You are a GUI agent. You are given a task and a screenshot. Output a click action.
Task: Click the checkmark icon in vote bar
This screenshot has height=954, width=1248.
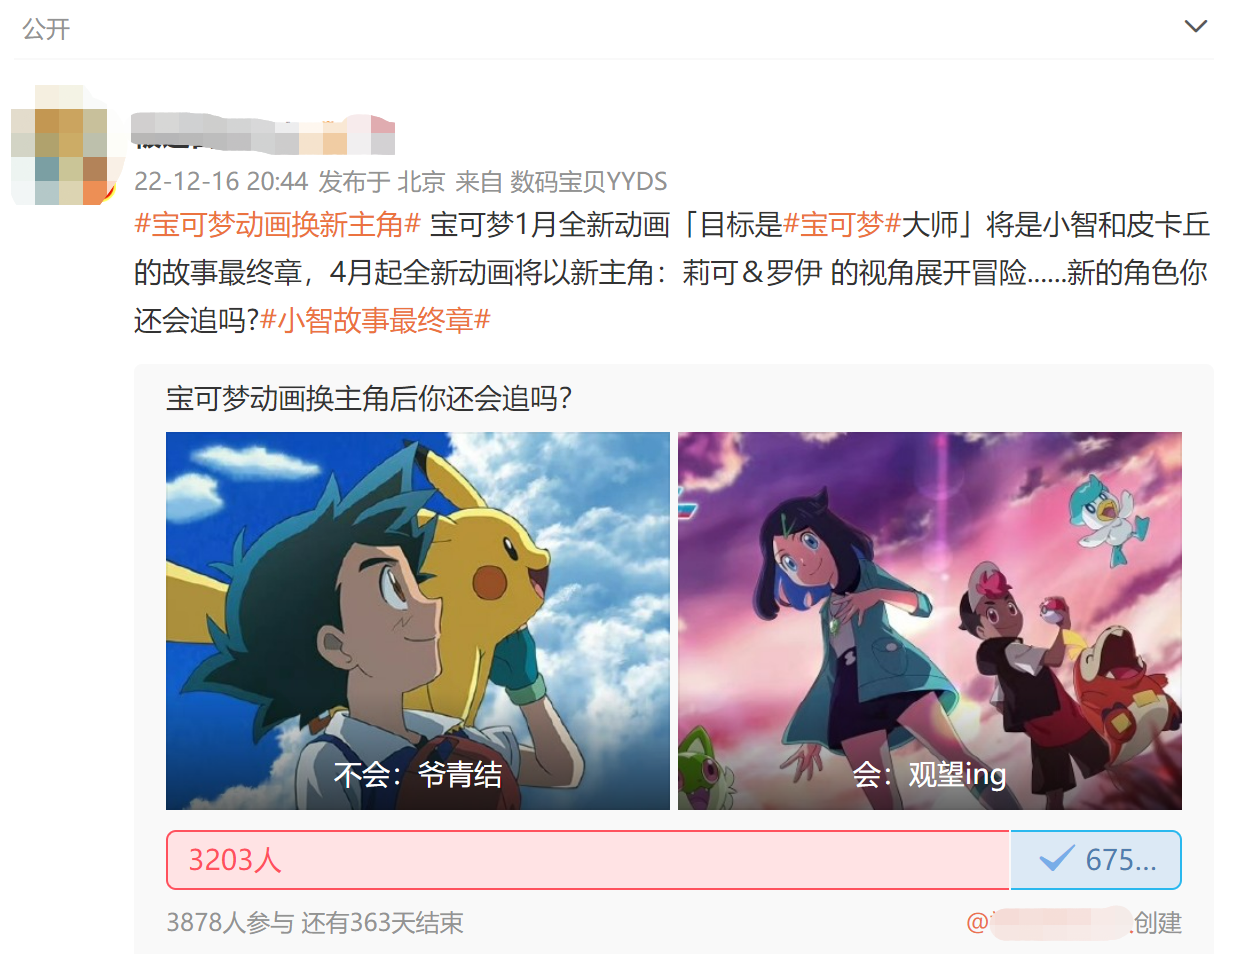[1057, 859]
